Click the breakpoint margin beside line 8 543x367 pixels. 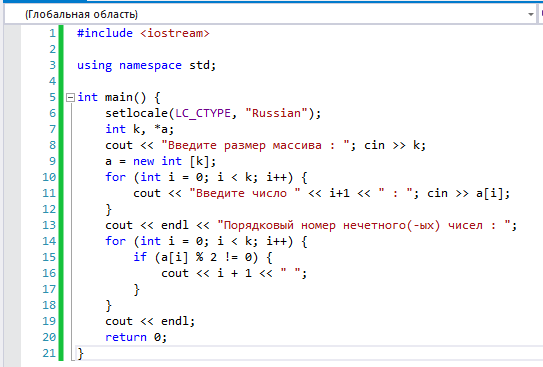[12, 145]
